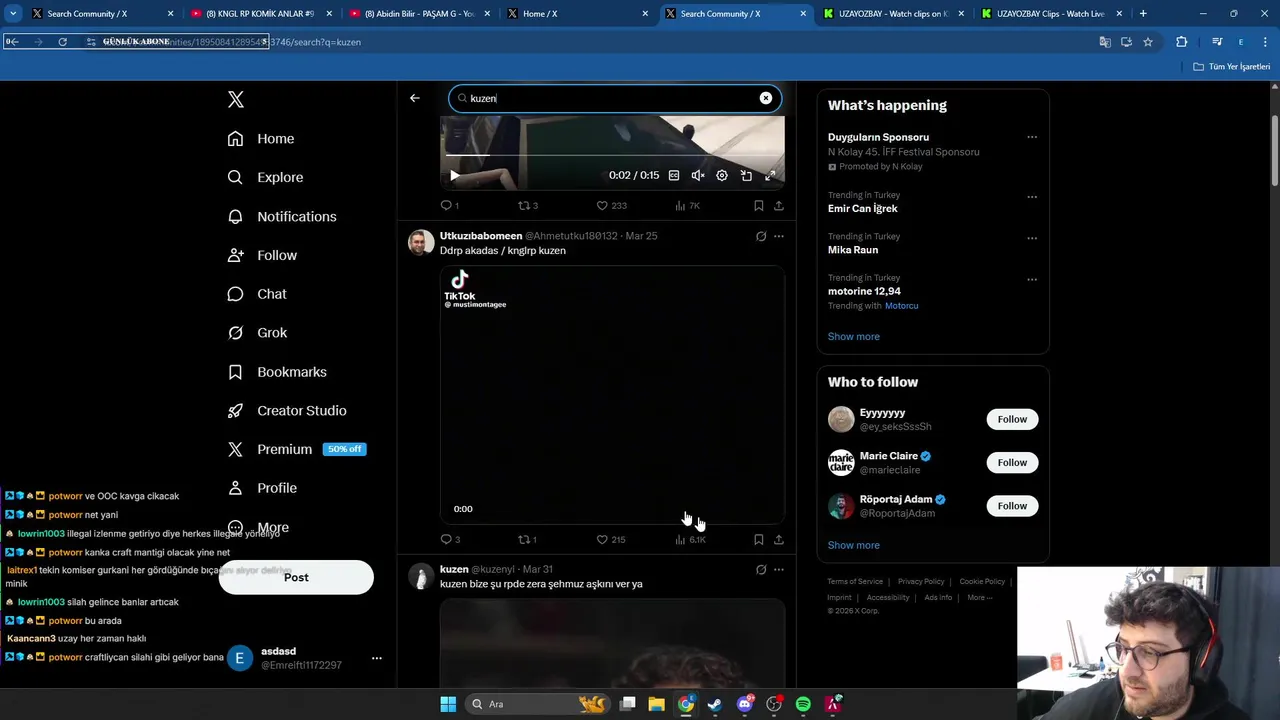The height and width of the screenshot is (720, 1280).
Task: Follow Marie Claire
Action: (x=1012, y=462)
